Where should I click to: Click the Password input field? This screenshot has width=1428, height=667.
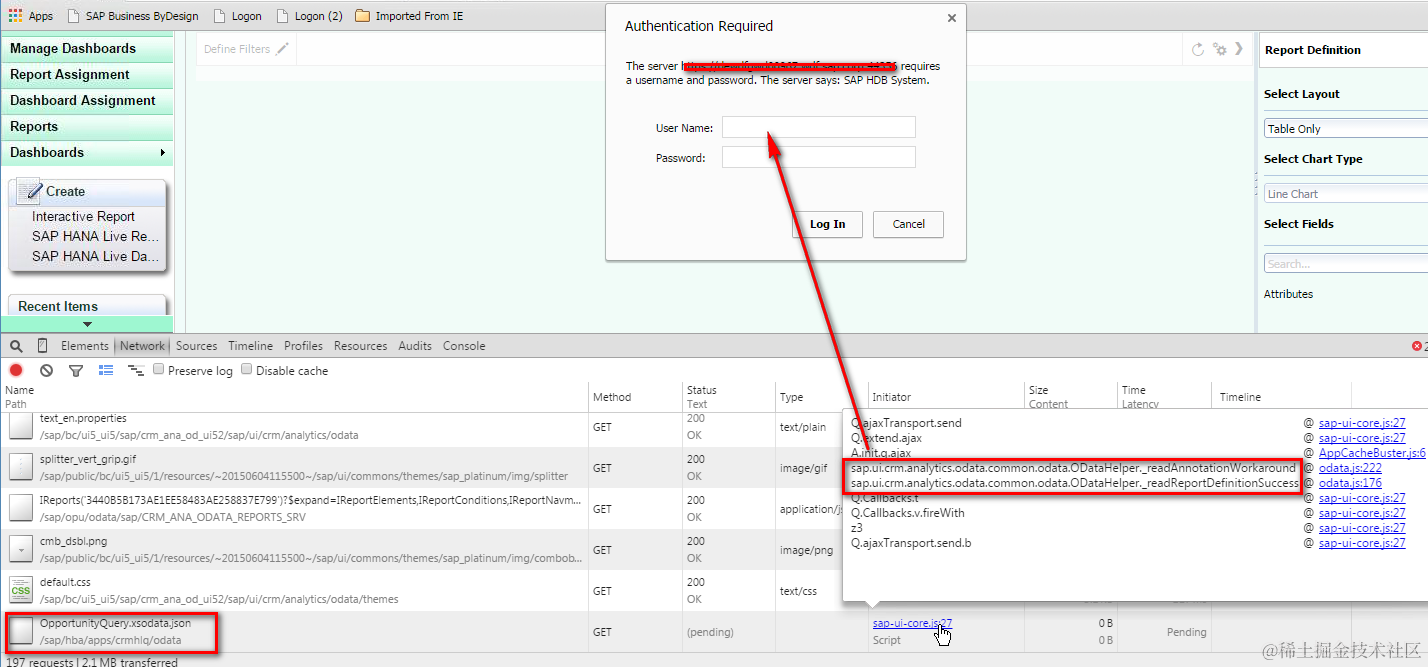[x=819, y=157]
